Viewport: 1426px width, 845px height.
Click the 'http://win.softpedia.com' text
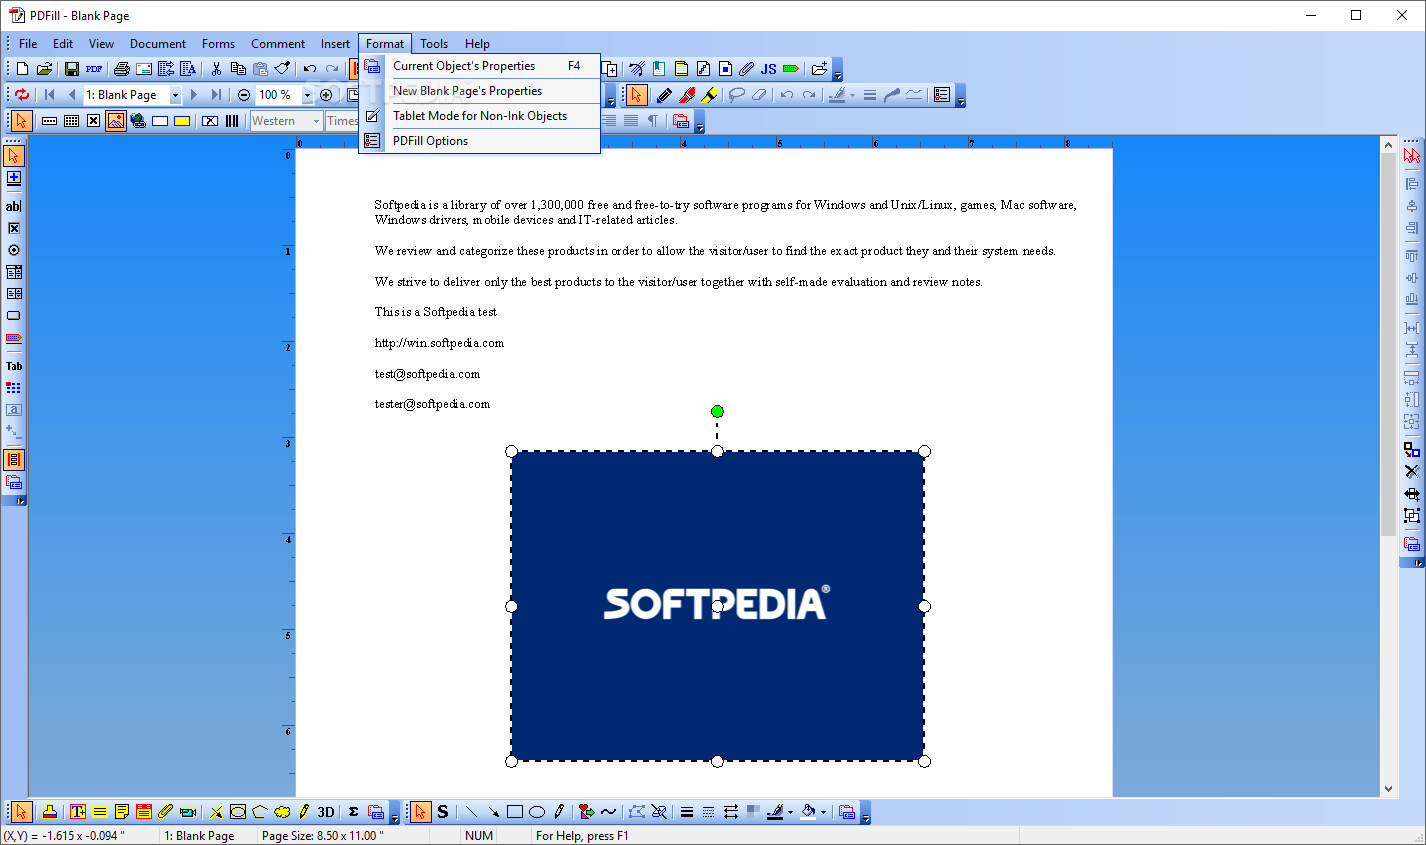(x=439, y=343)
